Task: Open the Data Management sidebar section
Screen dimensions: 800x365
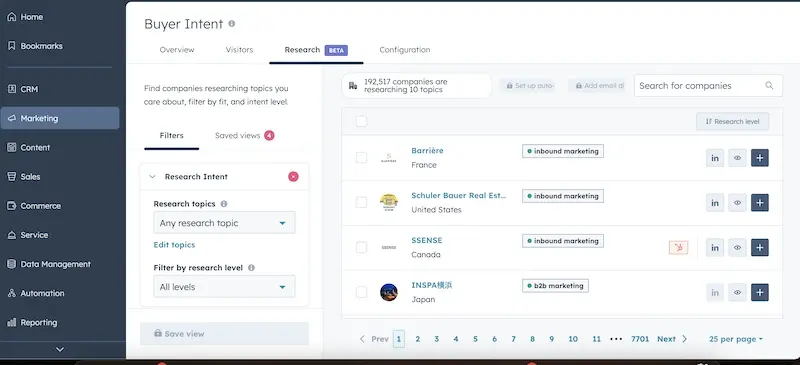Action: [x=49, y=264]
